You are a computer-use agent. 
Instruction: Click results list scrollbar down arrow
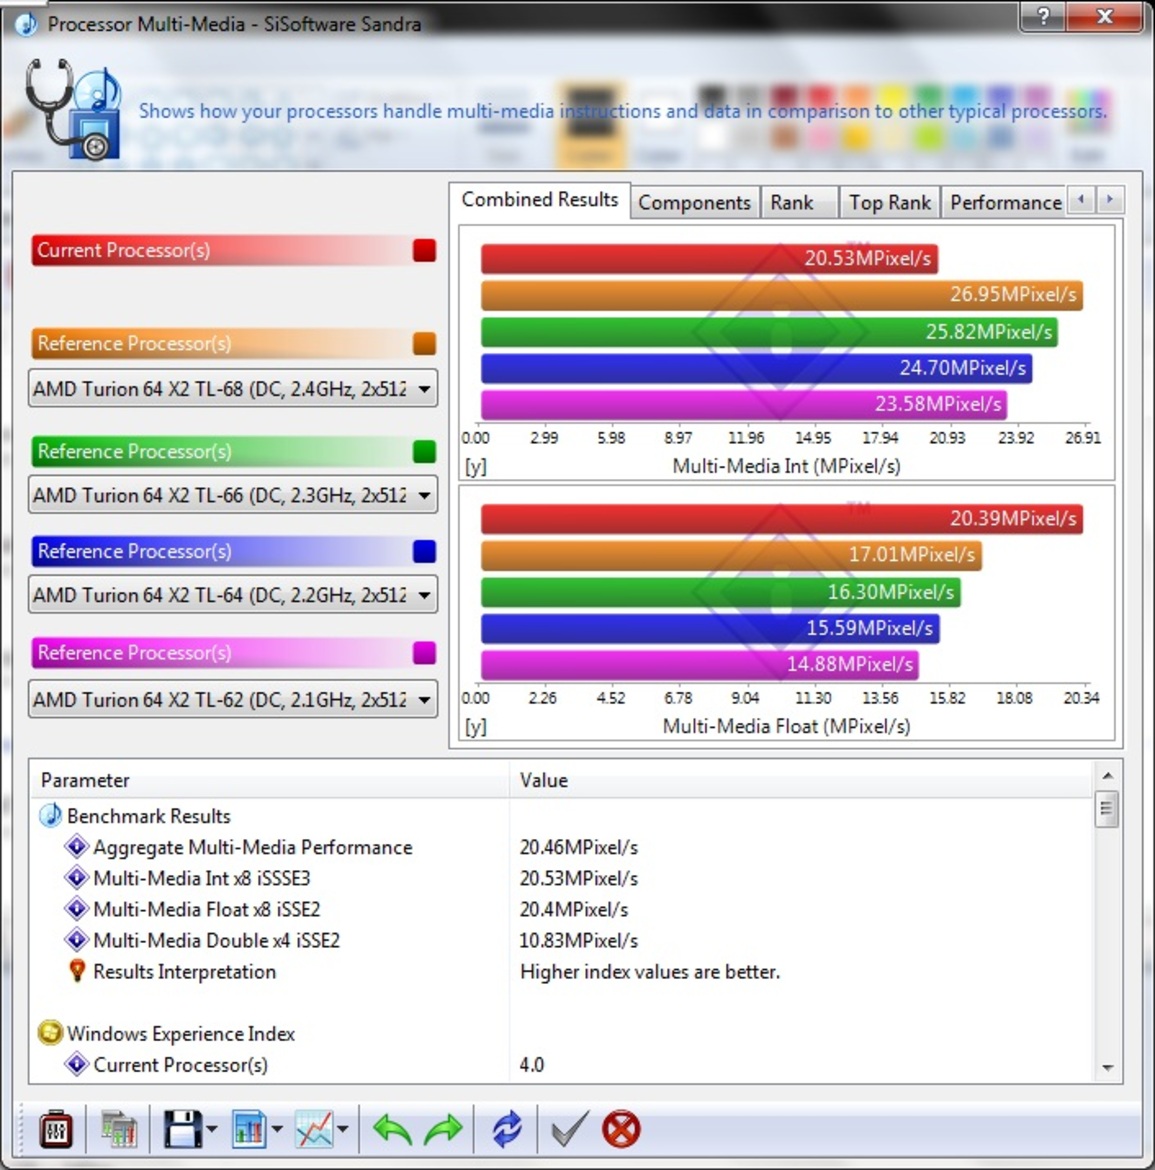pos(1108,1068)
